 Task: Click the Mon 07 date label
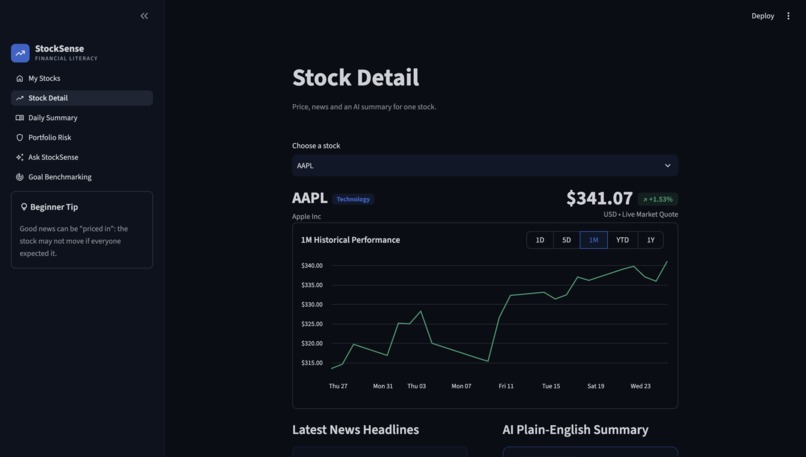click(x=461, y=386)
